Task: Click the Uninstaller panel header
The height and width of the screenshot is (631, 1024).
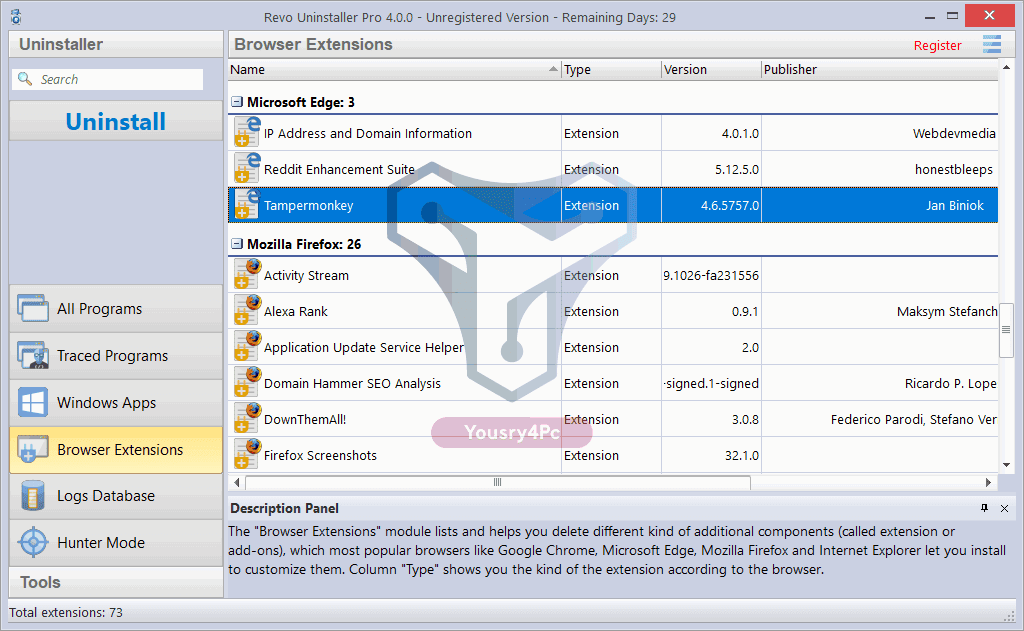Action: pyautogui.click(x=116, y=44)
